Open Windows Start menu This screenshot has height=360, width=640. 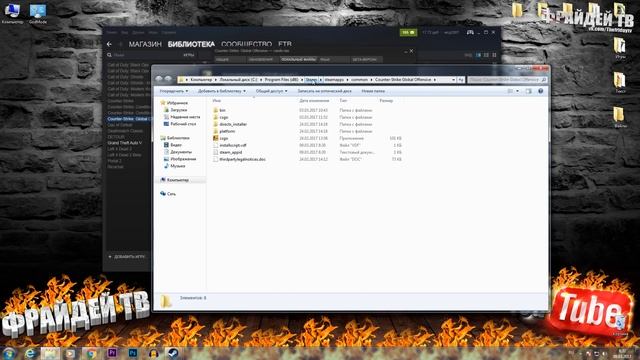9,353
